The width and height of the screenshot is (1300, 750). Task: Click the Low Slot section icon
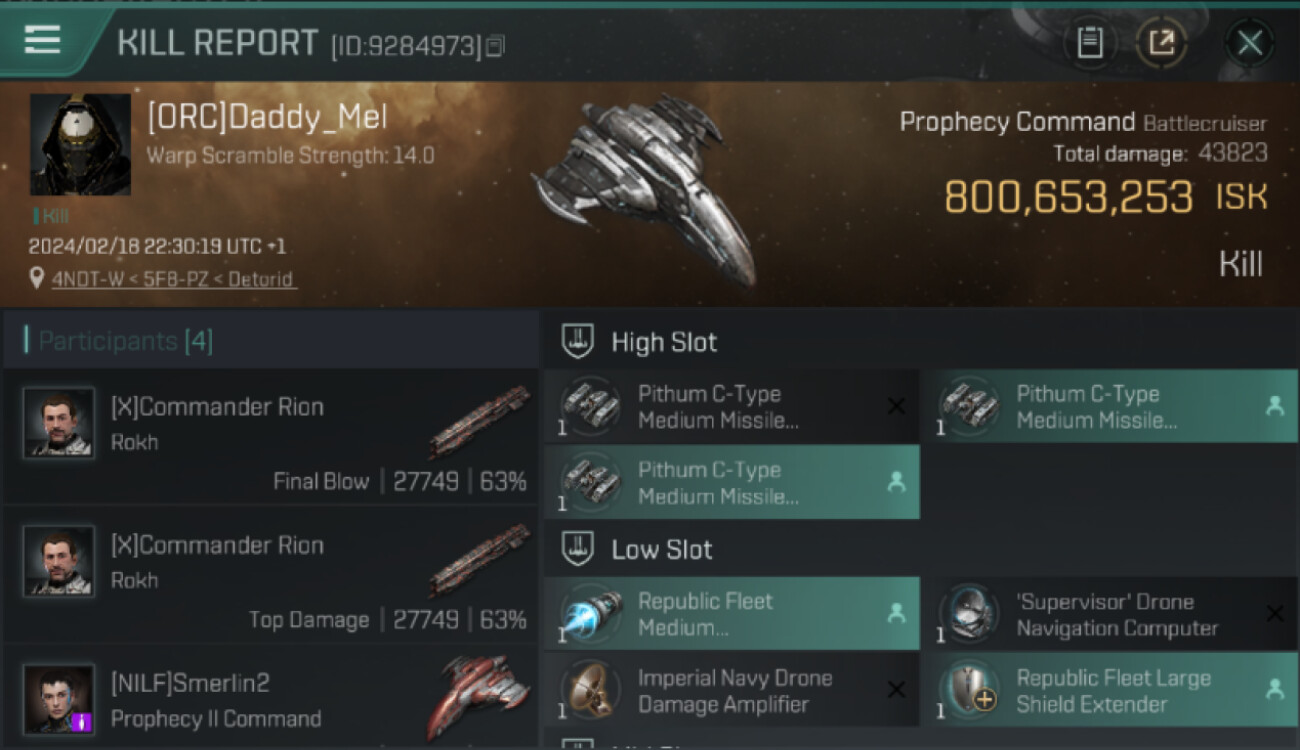[x=578, y=549]
